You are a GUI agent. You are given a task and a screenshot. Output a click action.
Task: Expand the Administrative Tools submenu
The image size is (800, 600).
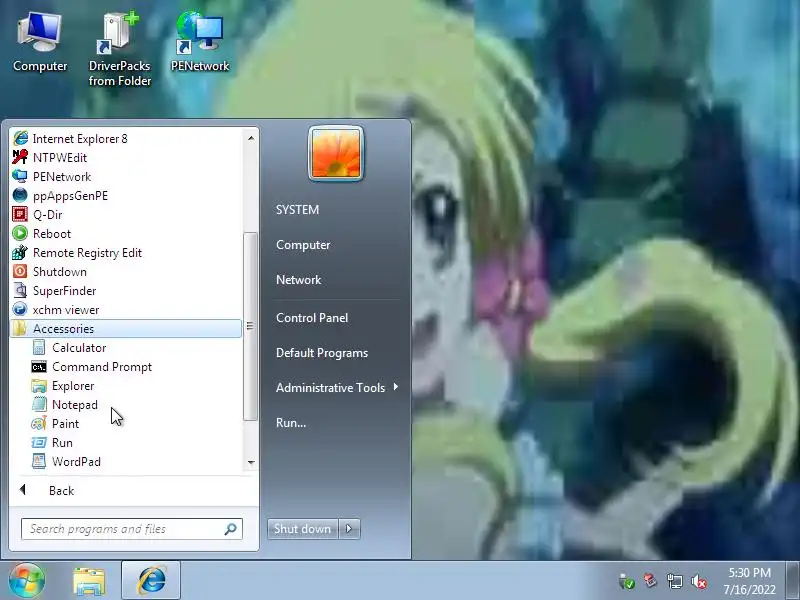coord(337,388)
